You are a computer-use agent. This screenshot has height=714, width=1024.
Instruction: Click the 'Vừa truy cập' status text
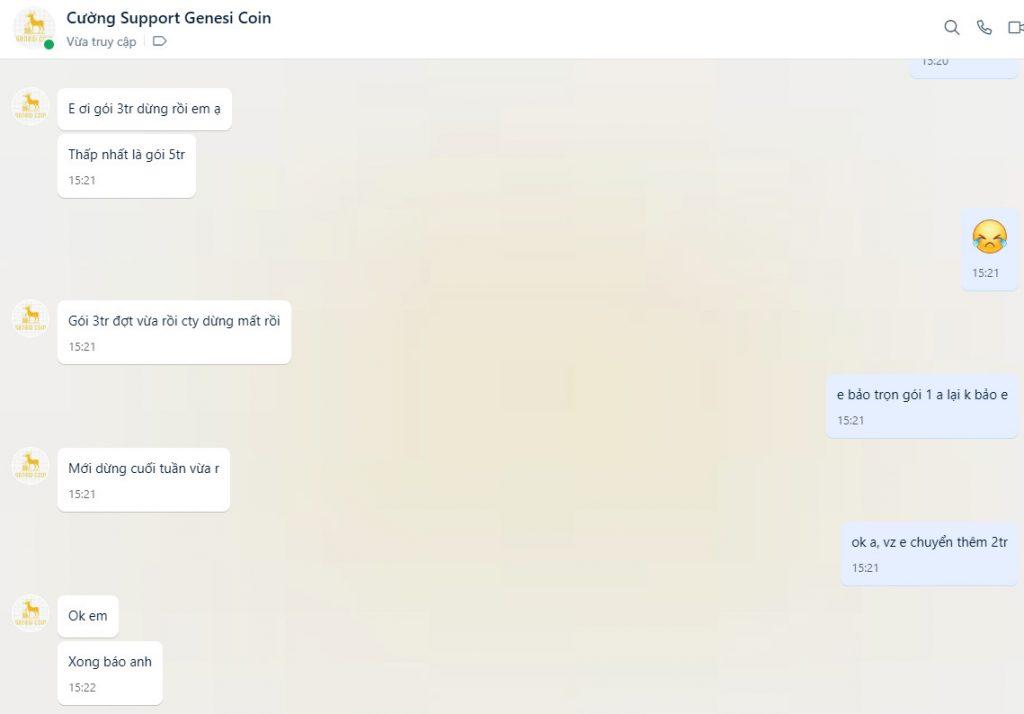coord(101,42)
